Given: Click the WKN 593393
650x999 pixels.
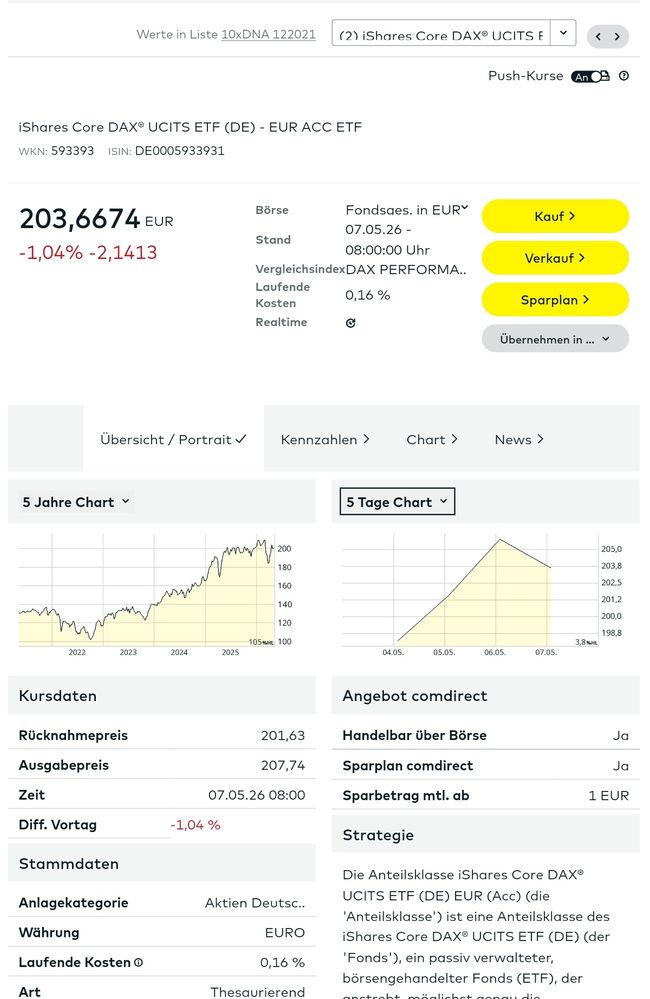Looking at the screenshot, I should 73,151.
